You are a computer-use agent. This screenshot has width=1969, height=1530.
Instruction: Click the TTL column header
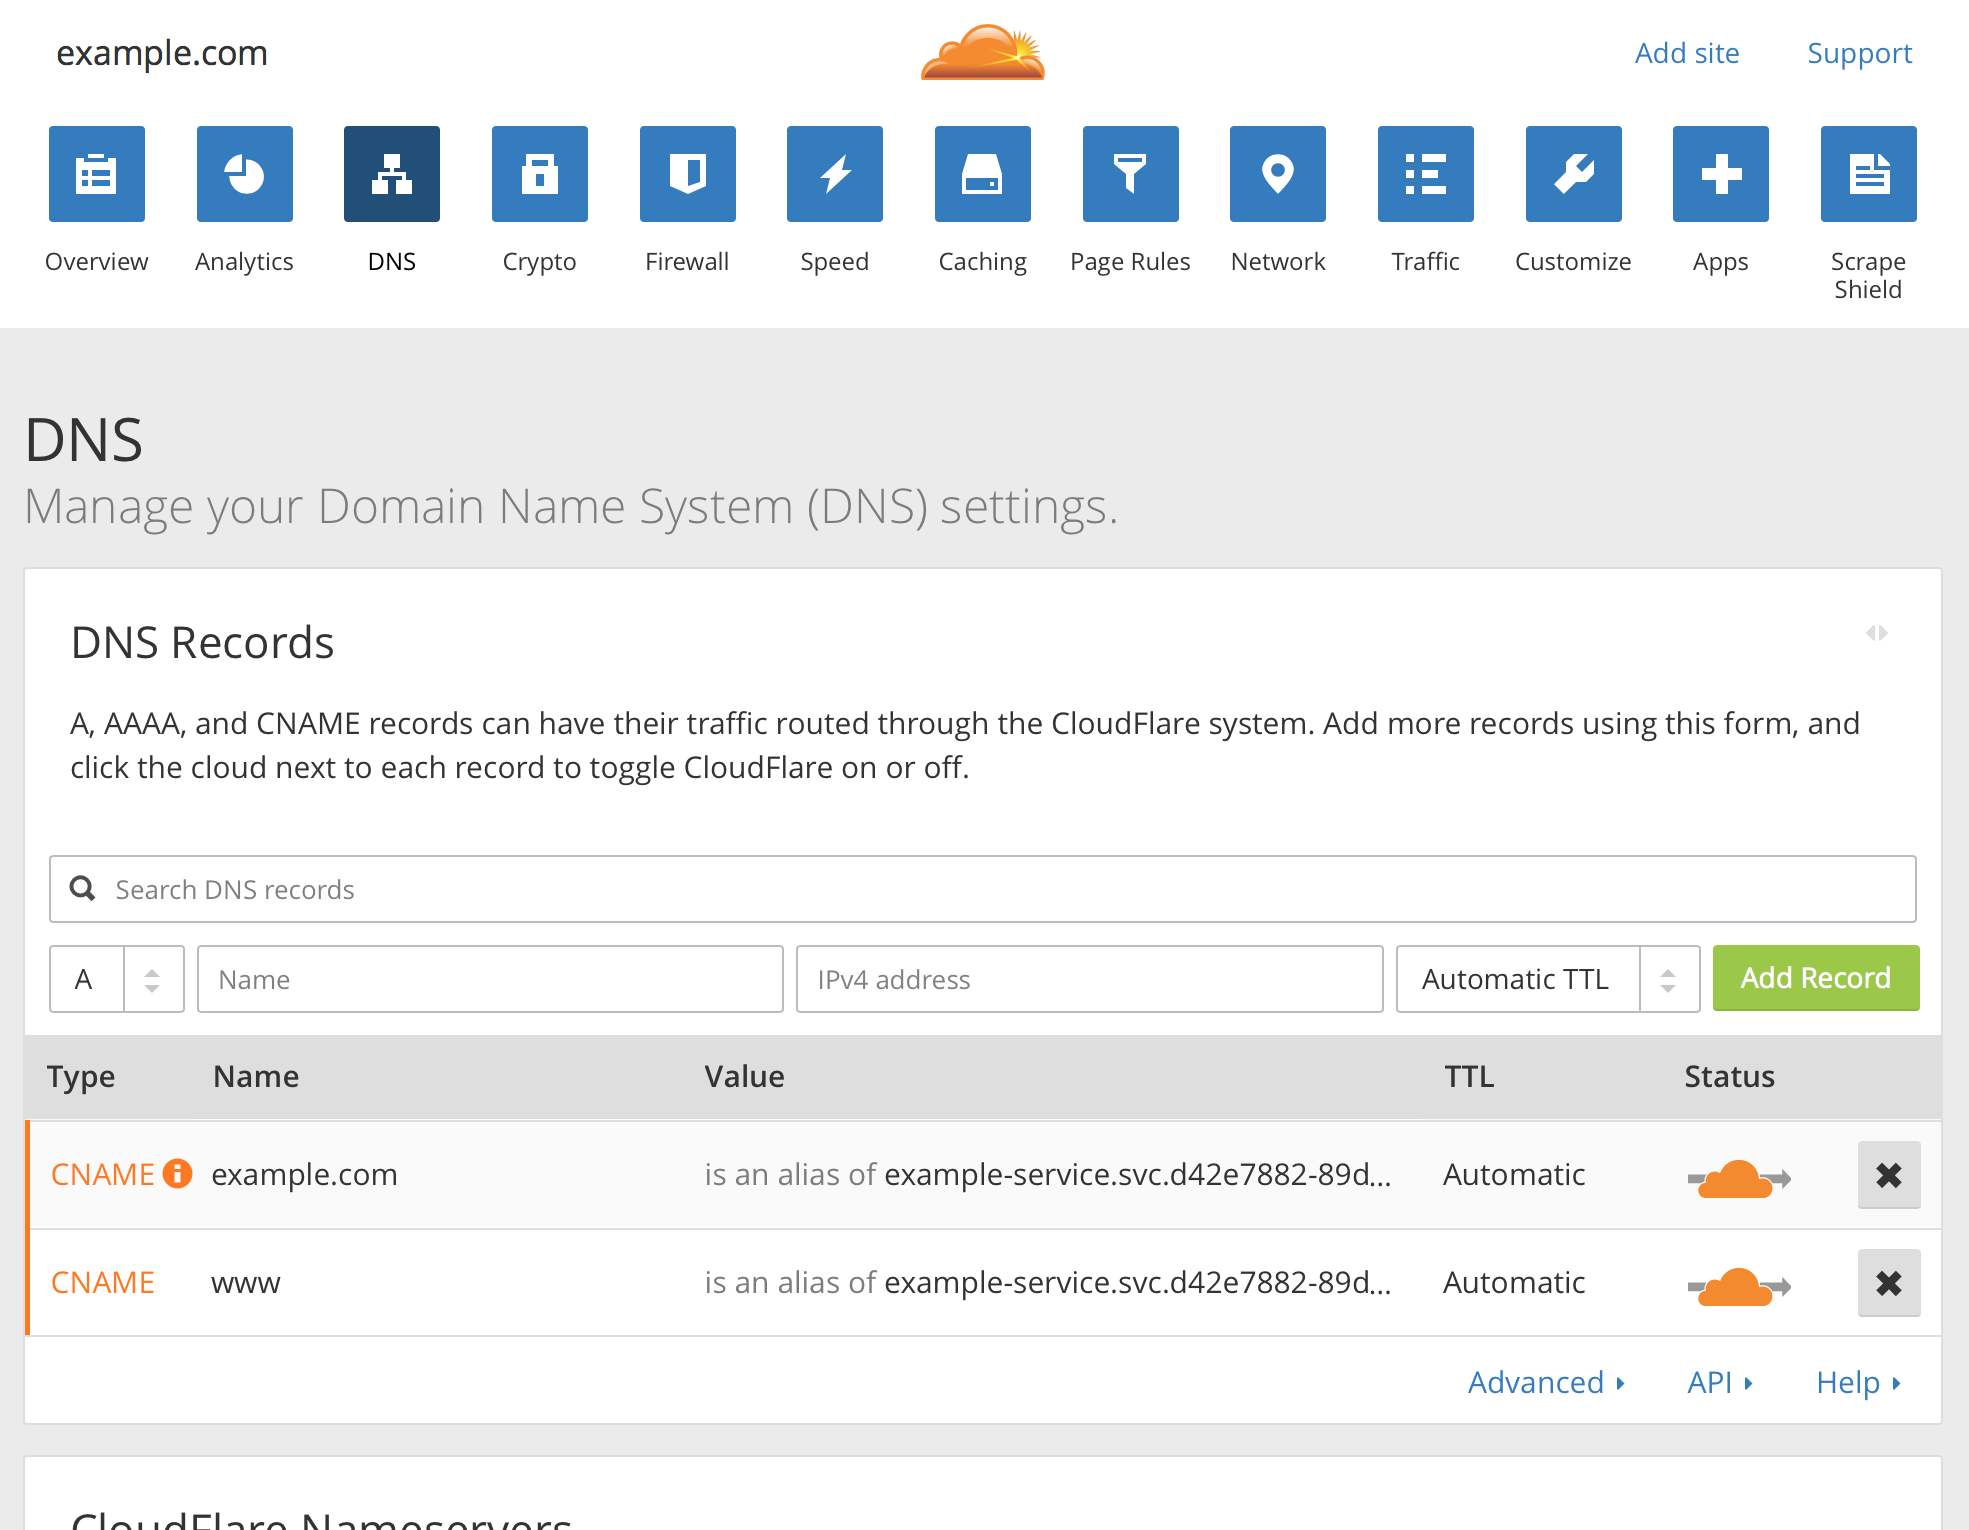click(x=1469, y=1076)
